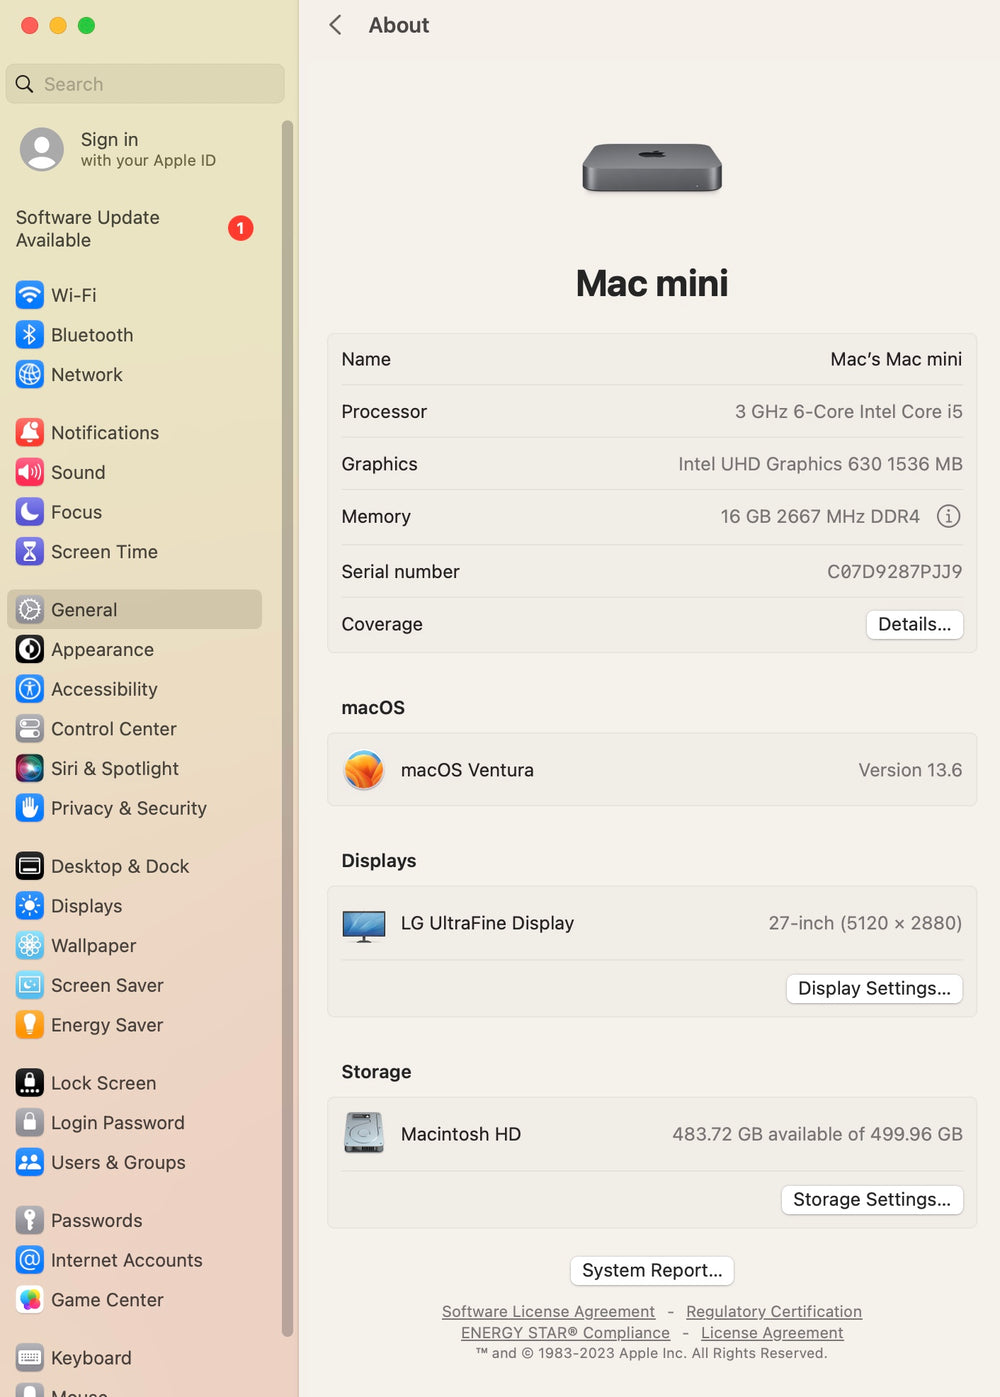Open the Energy Saver bulb icon
Image resolution: width=1000 pixels, height=1397 pixels.
[30, 1025]
